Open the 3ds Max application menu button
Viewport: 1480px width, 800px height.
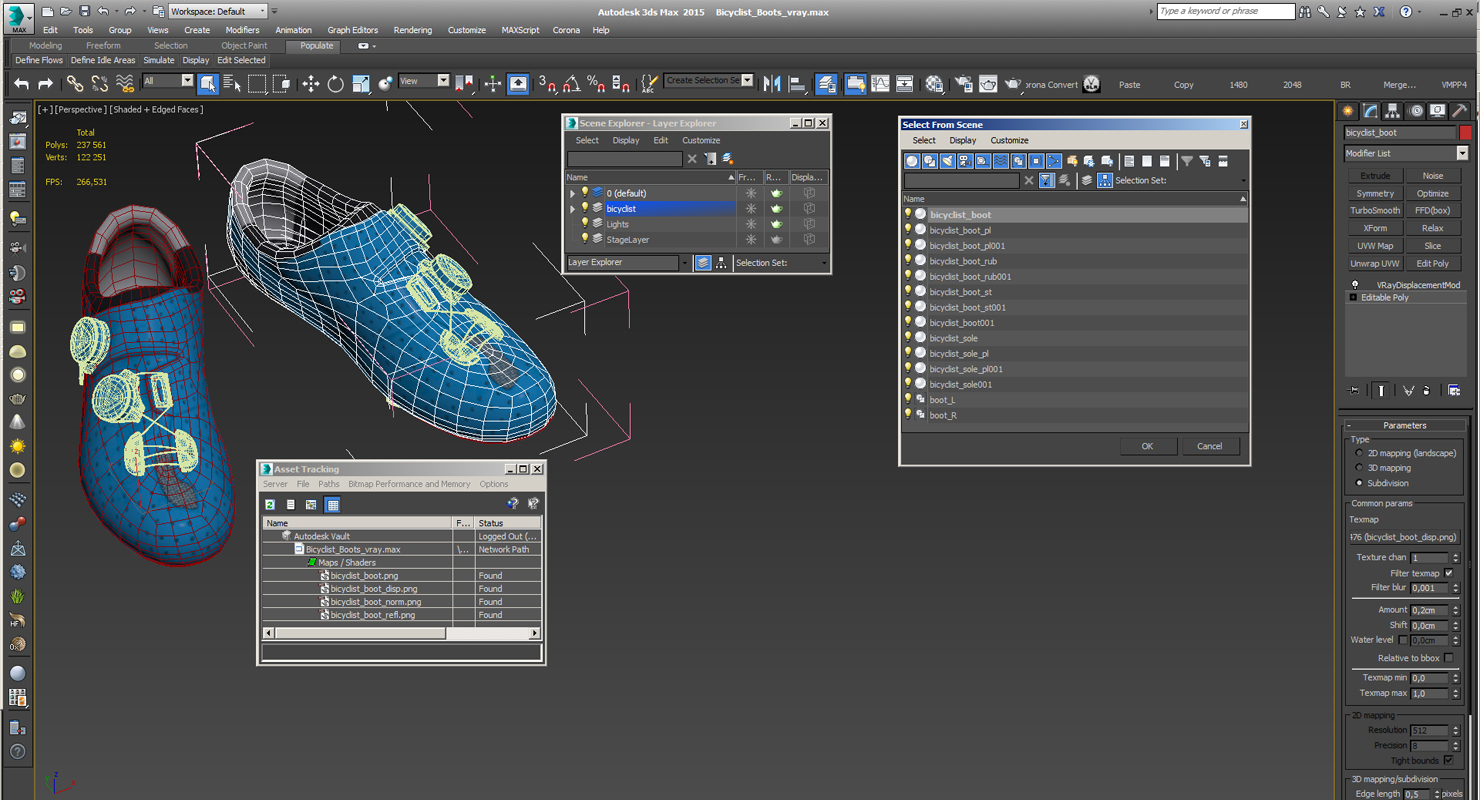(x=19, y=18)
